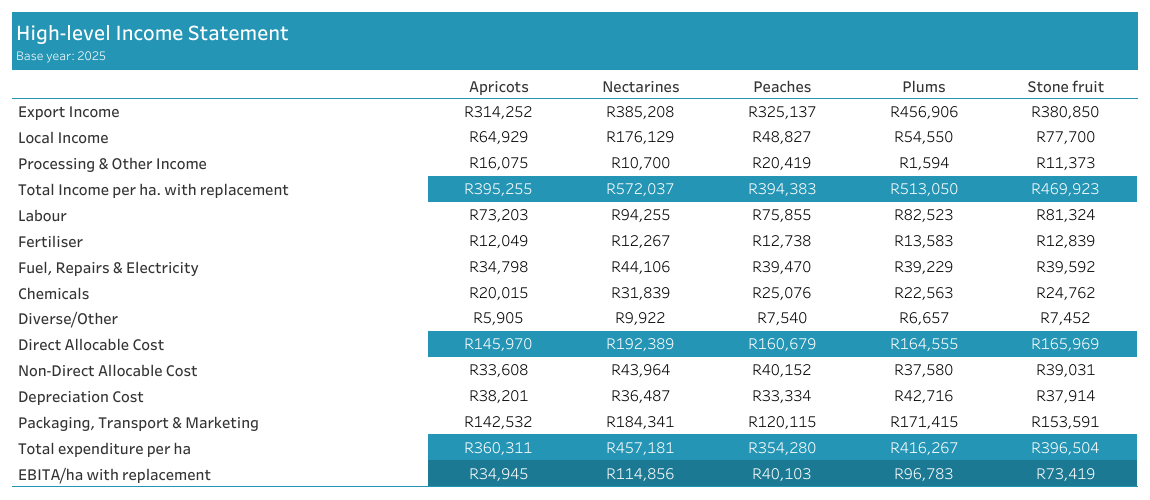
Task: Click Plums Fertiliser value R13,583
Action: coord(923,241)
